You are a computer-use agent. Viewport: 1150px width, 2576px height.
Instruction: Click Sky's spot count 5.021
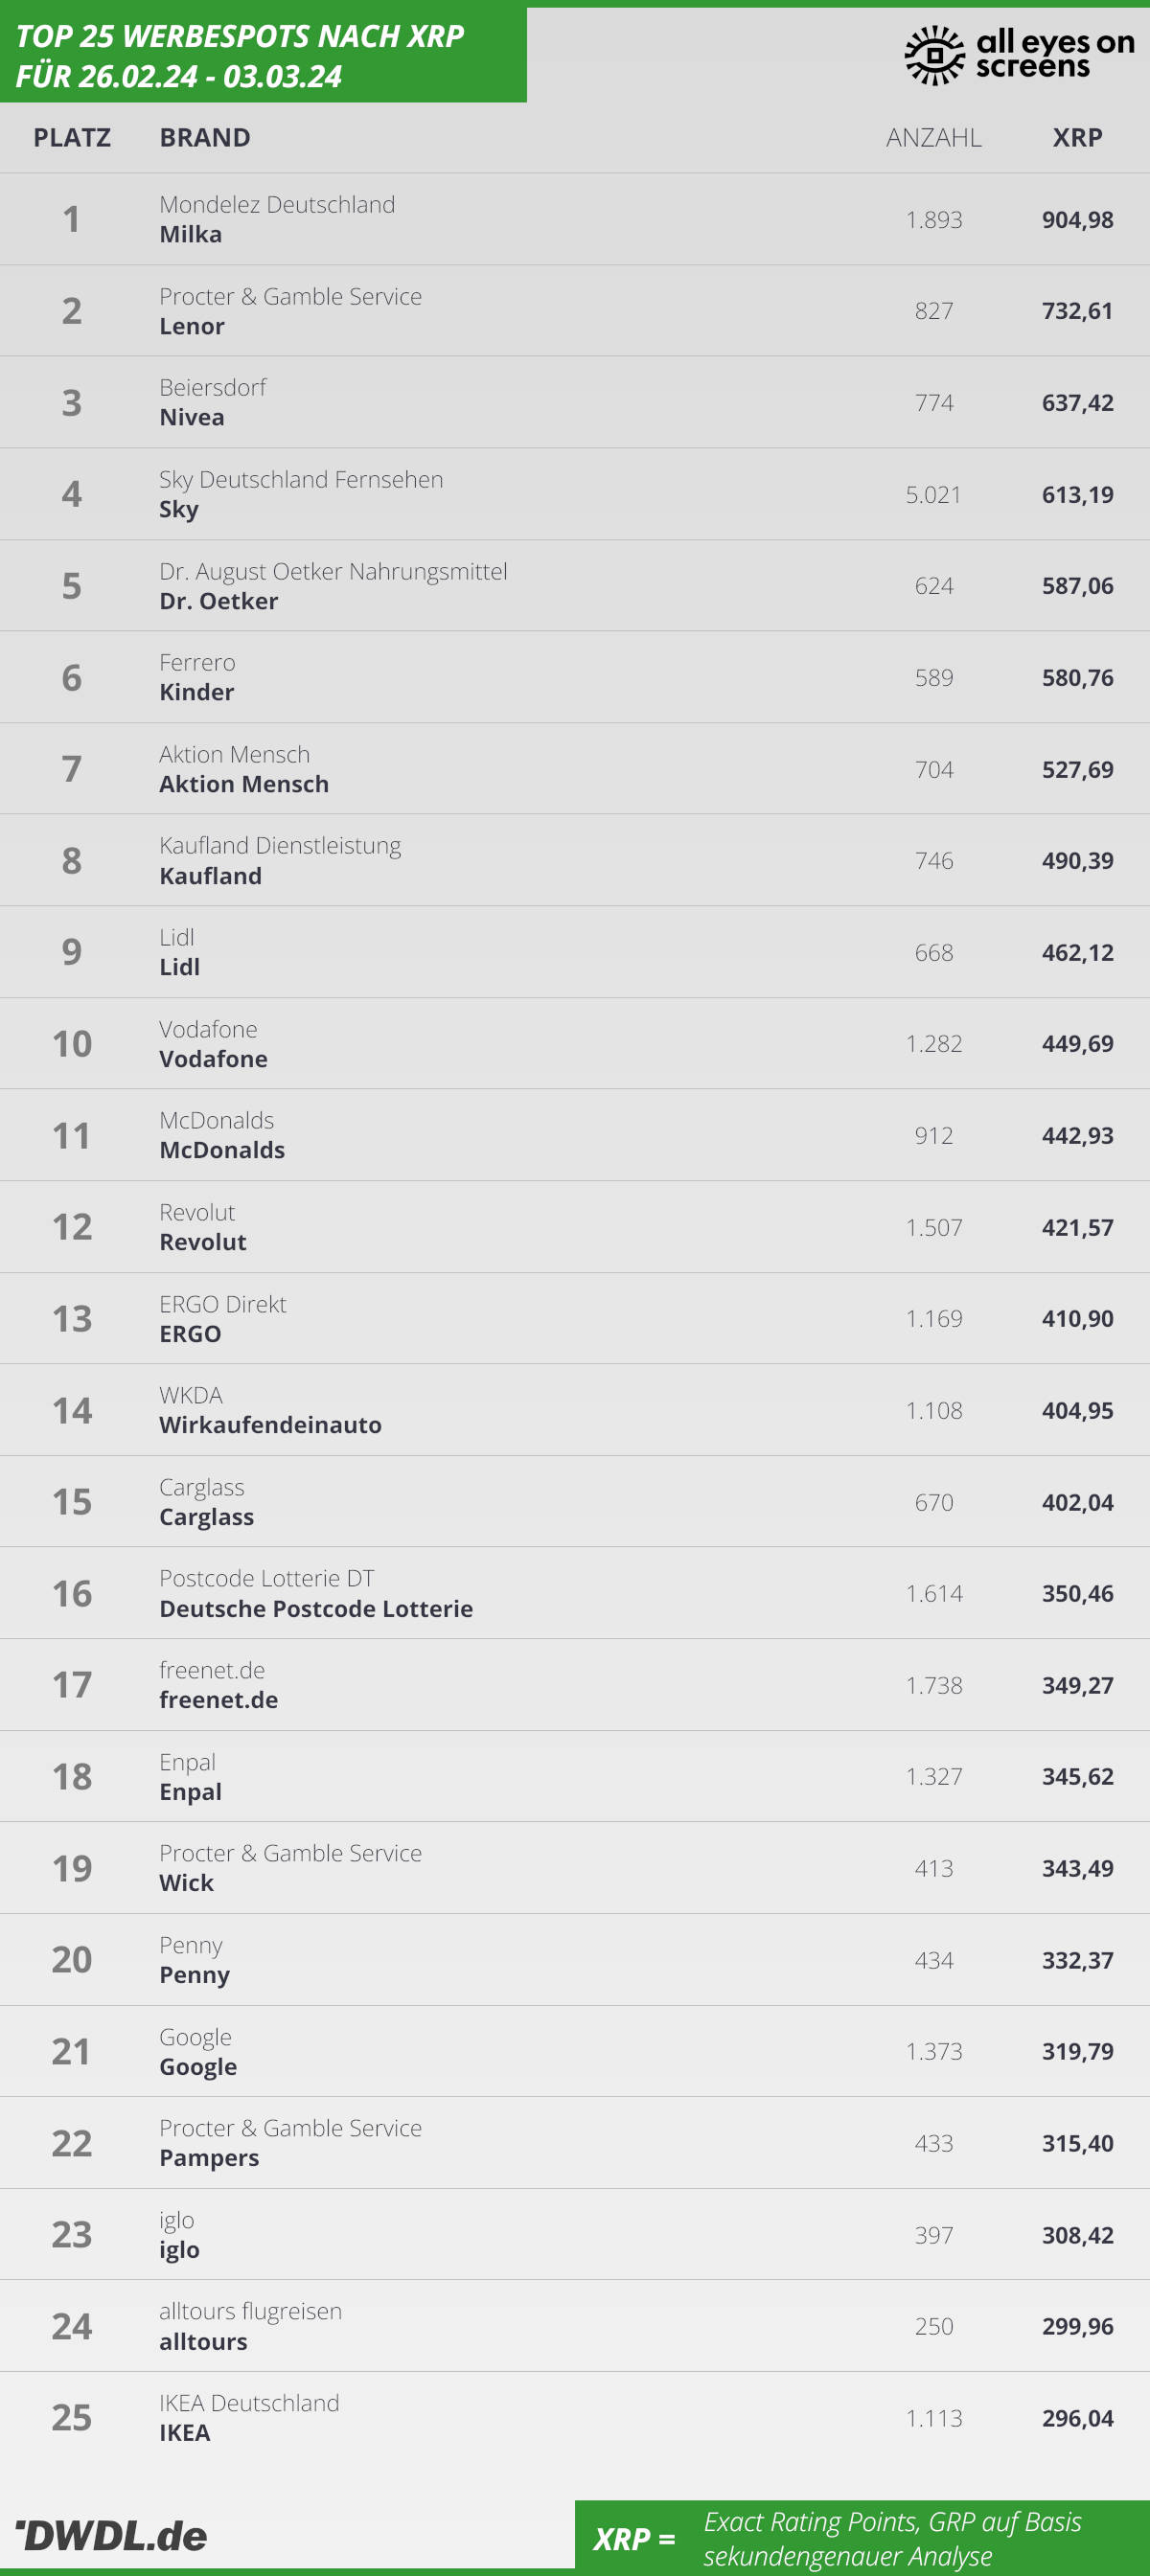pyautogui.click(x=933, y=494)
